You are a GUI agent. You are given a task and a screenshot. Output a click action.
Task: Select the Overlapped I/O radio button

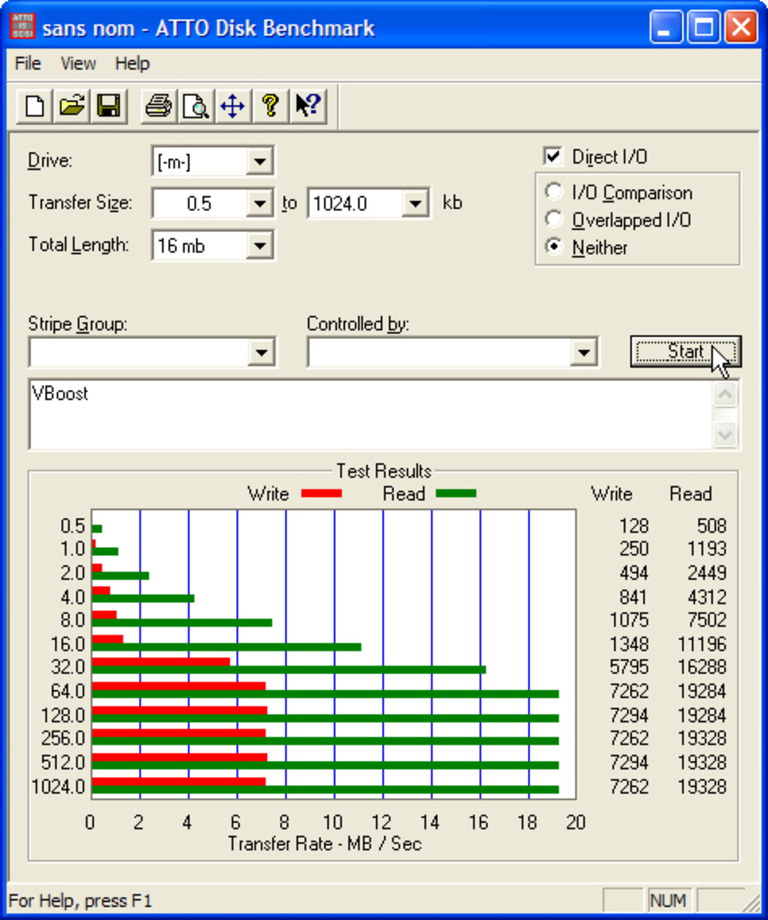(x=553, y=219)
